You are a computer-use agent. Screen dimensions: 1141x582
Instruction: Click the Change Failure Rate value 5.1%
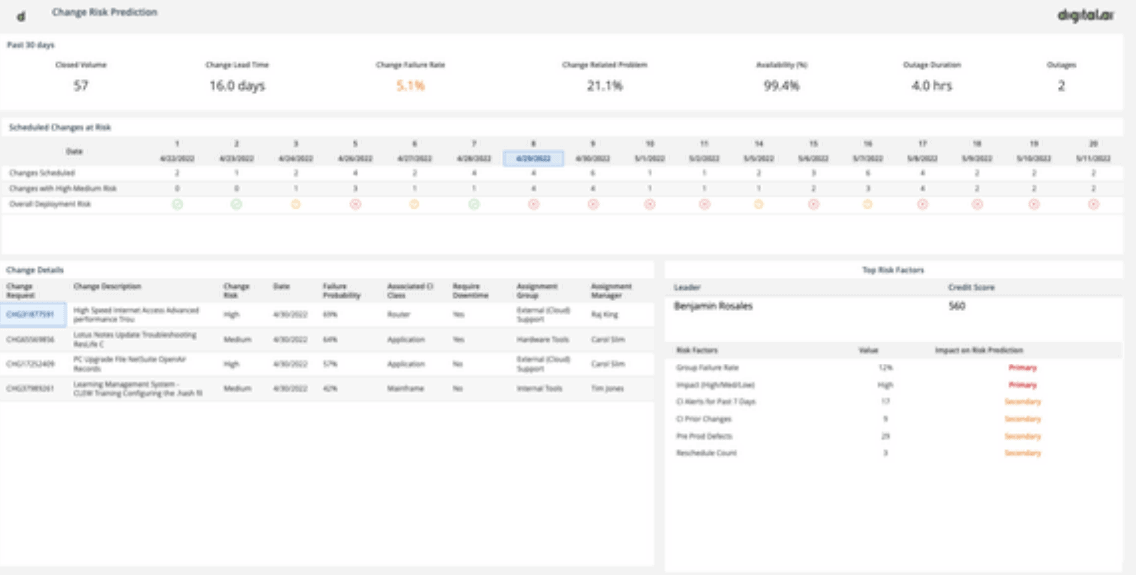point(410,86)
